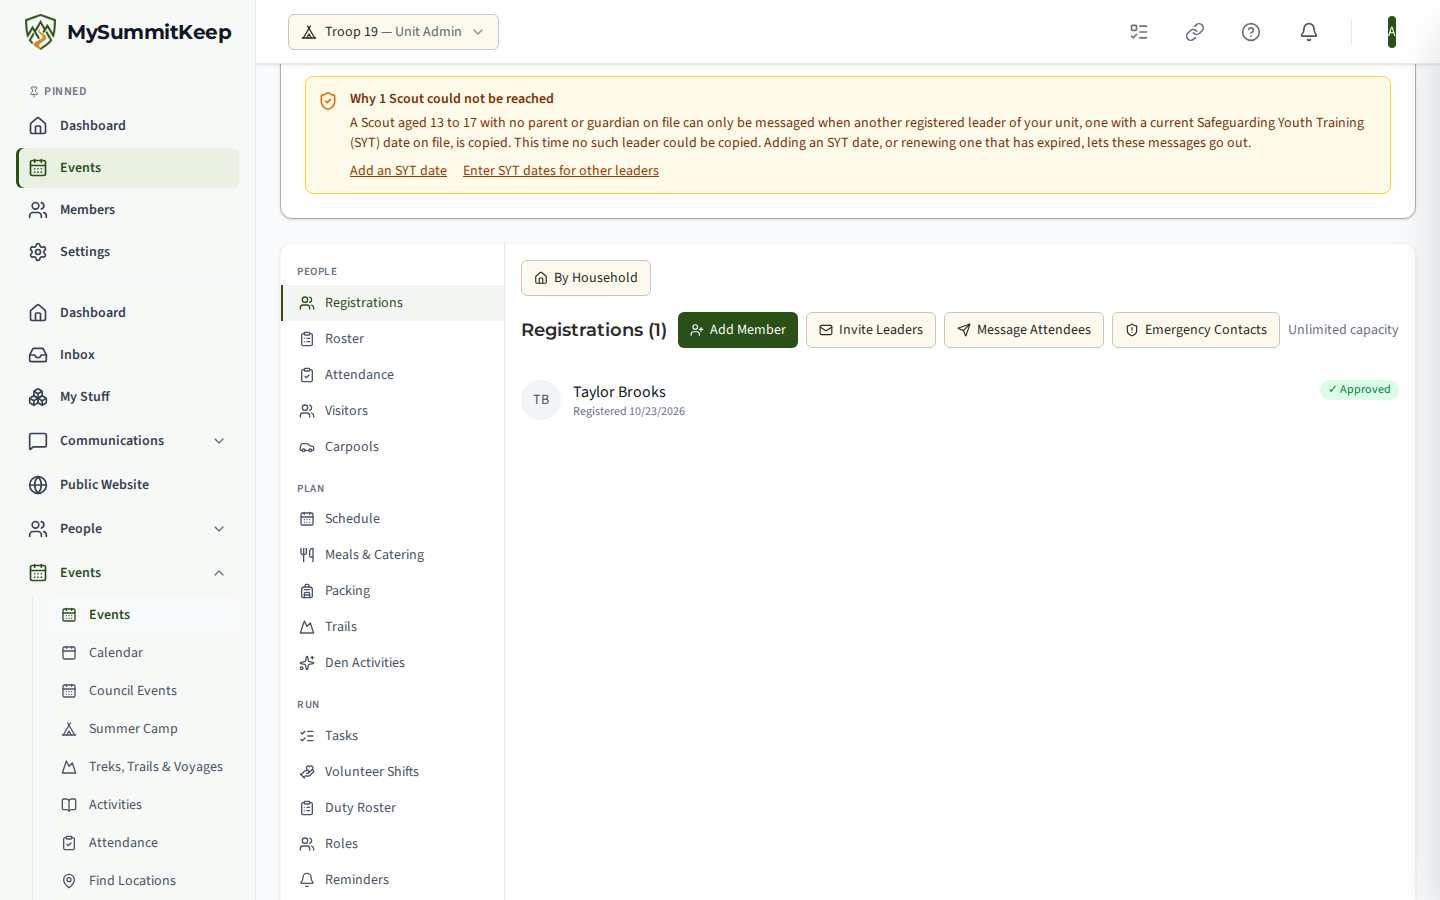Open Carpools section

point(393,447)
